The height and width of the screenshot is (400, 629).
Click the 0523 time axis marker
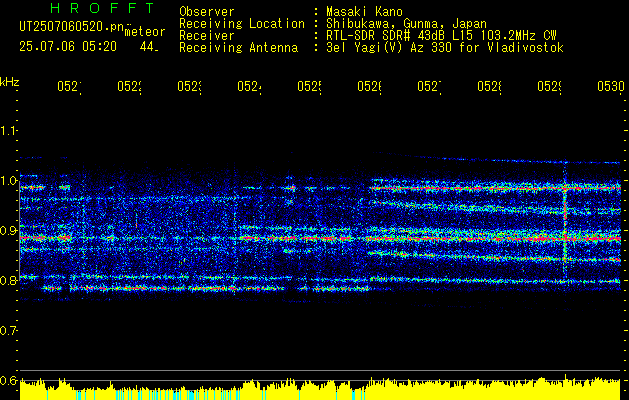189,87
